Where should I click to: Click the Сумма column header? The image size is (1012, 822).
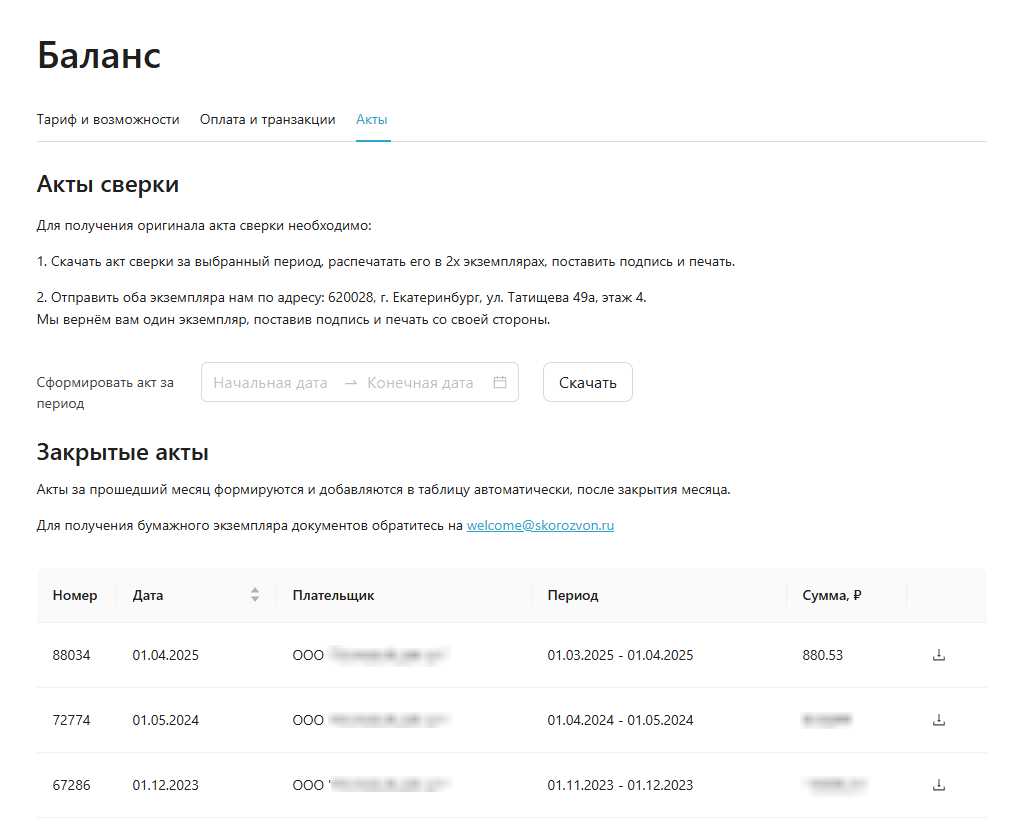tap(828, 595)
